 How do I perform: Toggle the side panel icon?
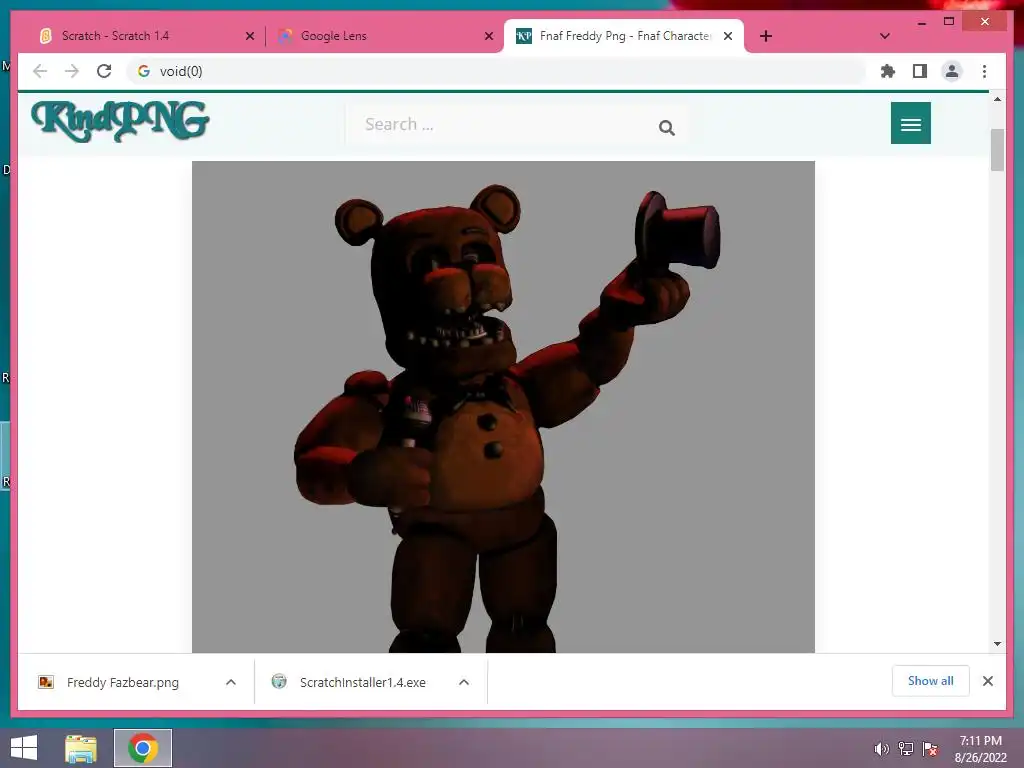[x=920, y=71]
